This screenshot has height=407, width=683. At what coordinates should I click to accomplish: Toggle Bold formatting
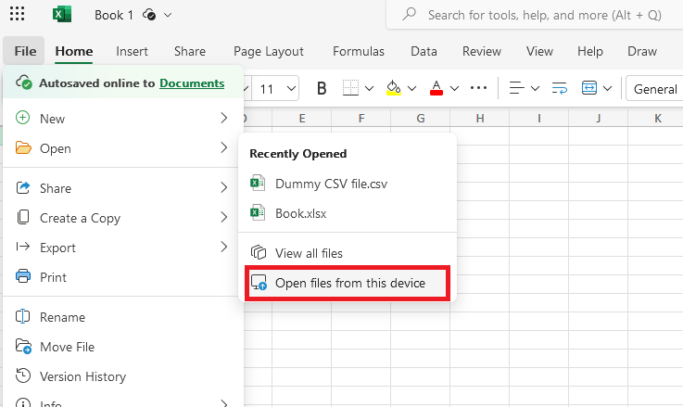click(x=321, y=89)
